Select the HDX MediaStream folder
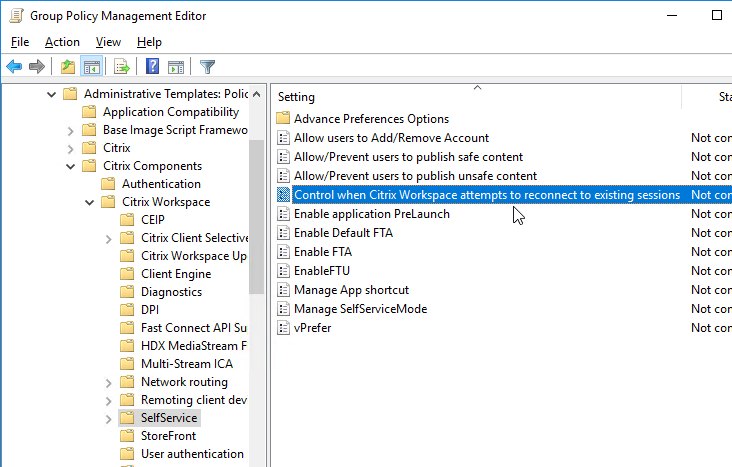Screen dimensions: 732x467 point(194,346)
